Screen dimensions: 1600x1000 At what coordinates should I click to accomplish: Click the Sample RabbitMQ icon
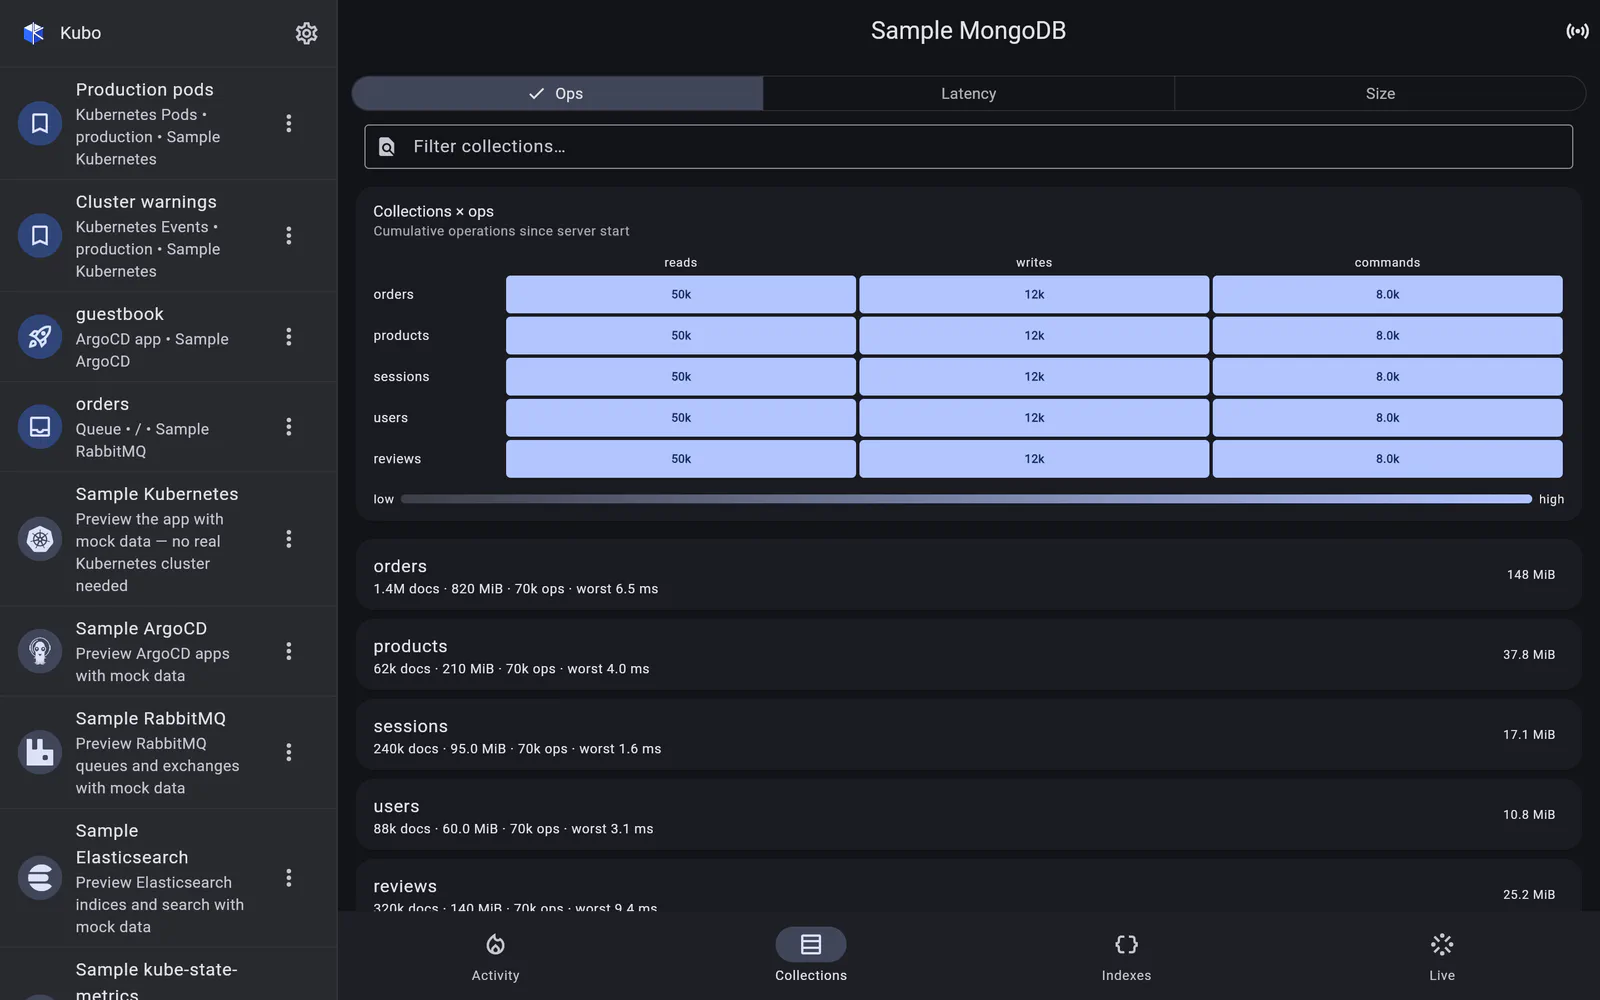tap(40, 752)
